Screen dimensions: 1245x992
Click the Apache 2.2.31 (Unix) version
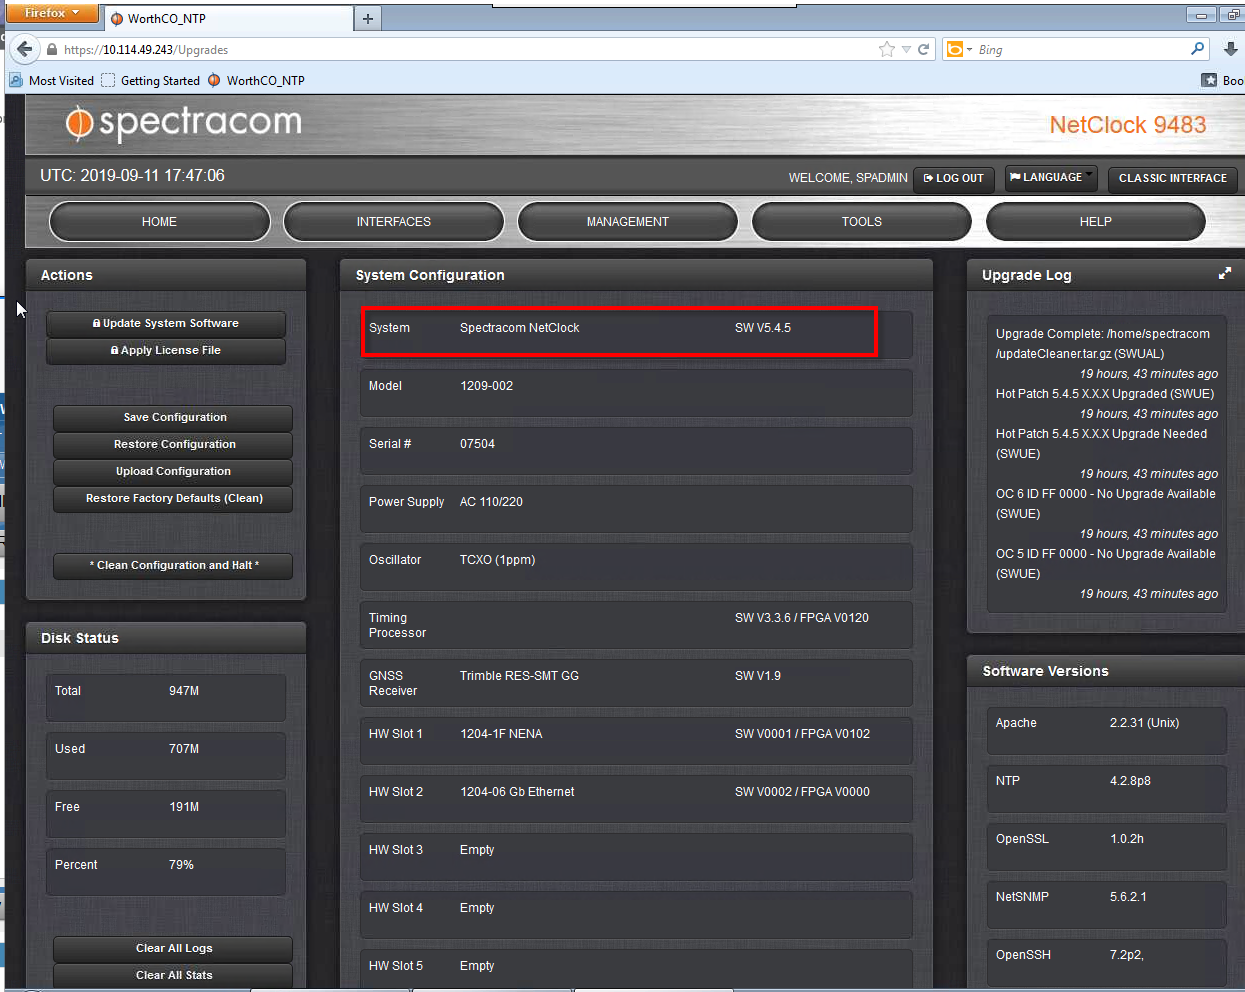1144,723
